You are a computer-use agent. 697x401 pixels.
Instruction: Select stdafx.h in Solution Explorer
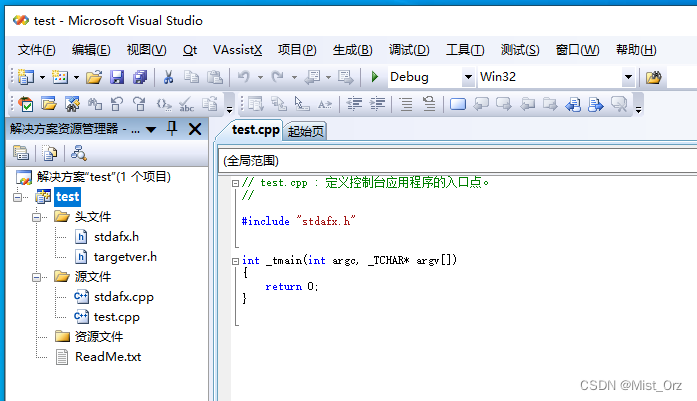116,237
